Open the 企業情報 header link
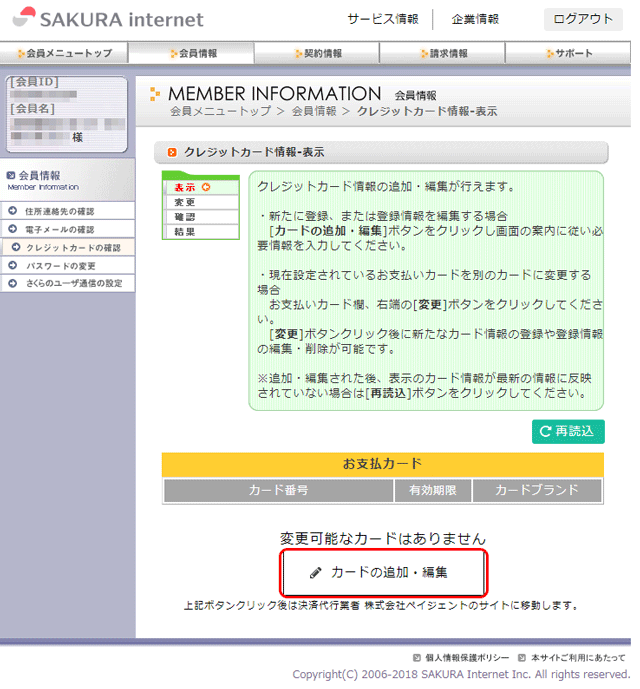This screenshot has height=689, width=640. (475, 19)
